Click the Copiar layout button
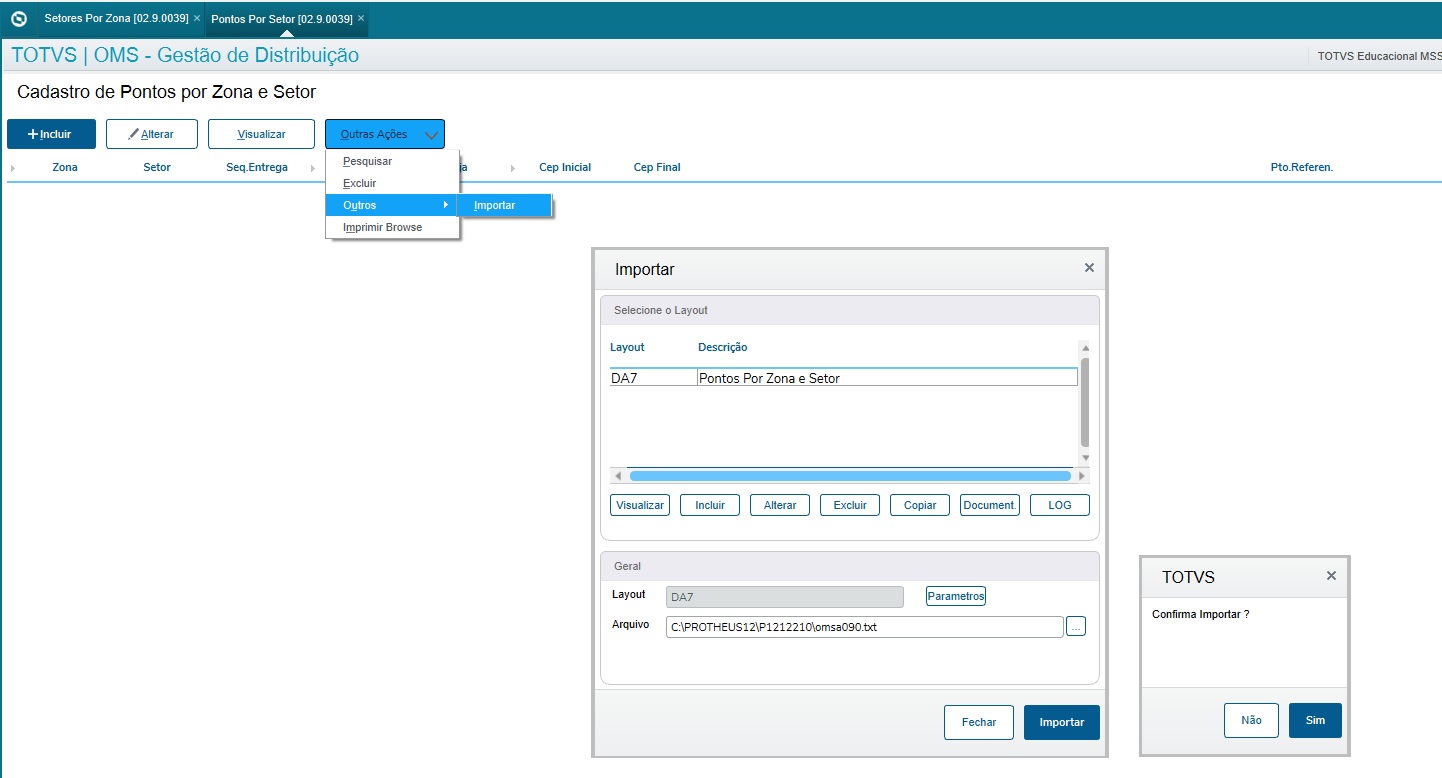The image size is (1442, 778). [920, 505]
